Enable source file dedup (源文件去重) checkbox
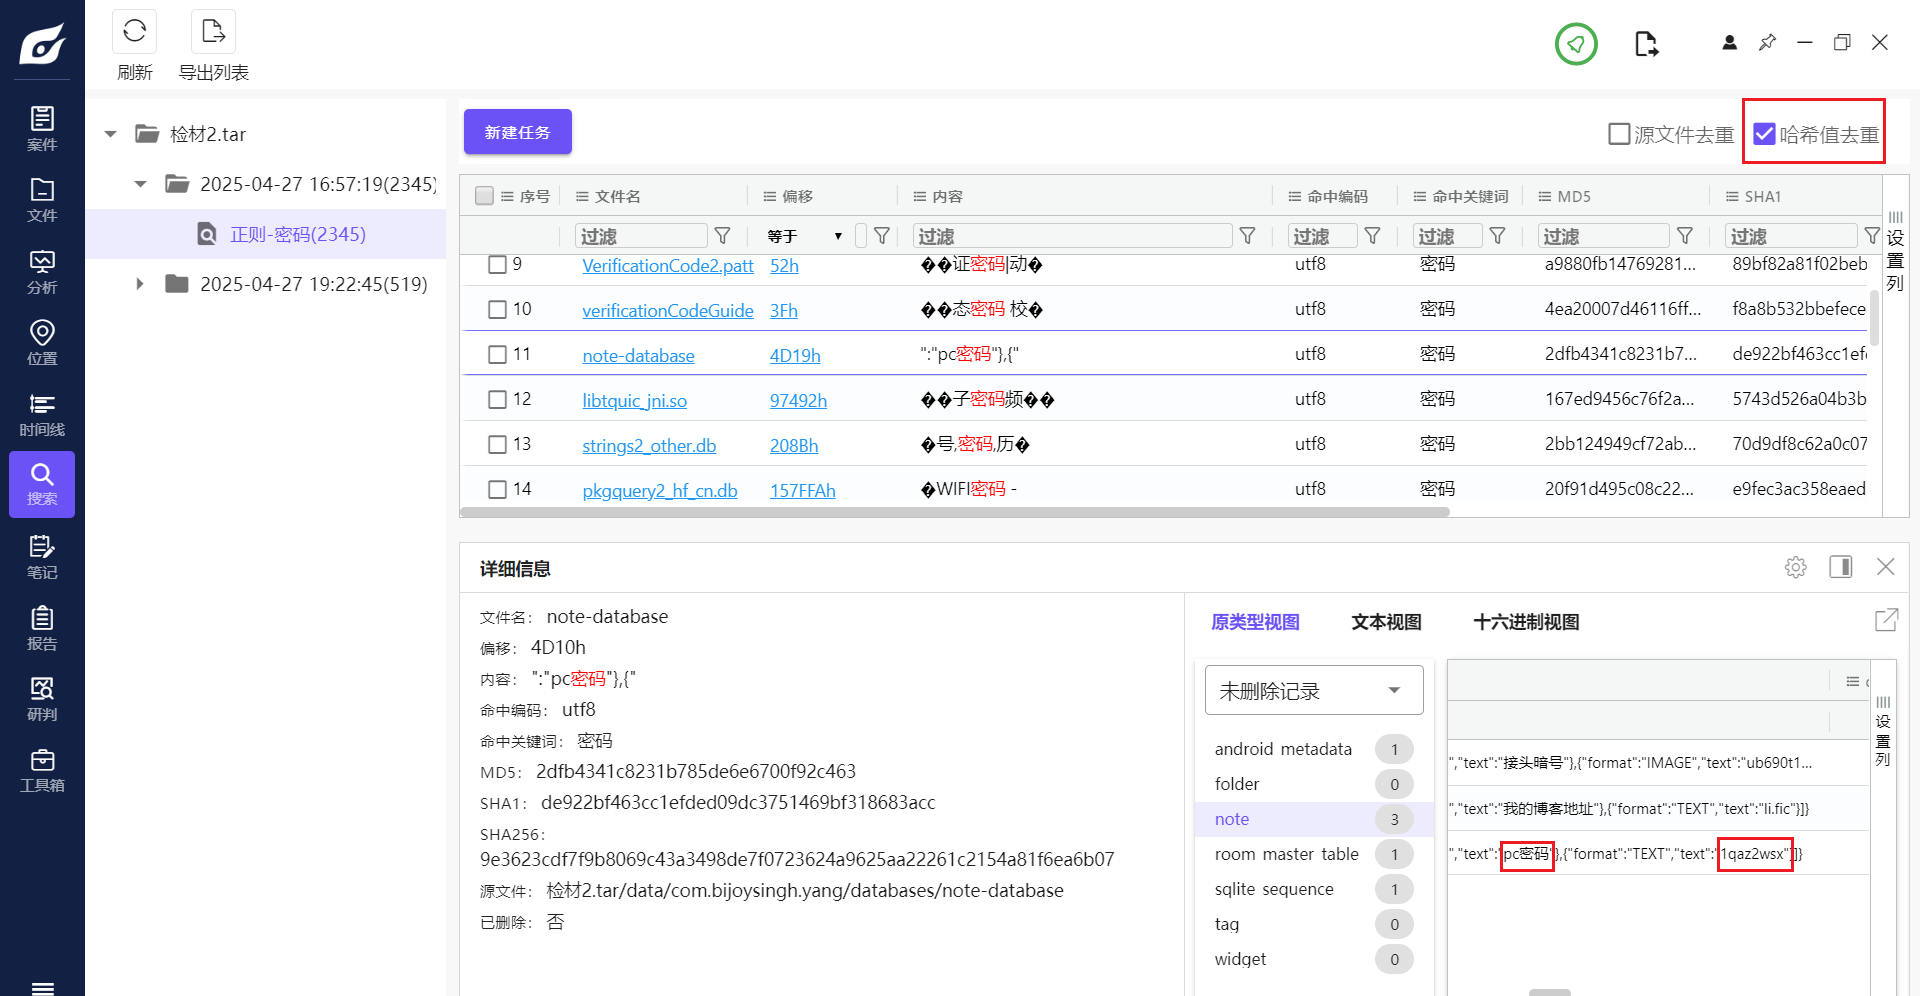Viewport: 1920px width, 996px height. (1619, 134)
